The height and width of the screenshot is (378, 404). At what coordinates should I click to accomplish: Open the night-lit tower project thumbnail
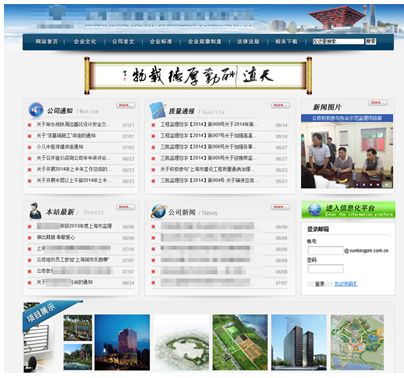point(122,342)
